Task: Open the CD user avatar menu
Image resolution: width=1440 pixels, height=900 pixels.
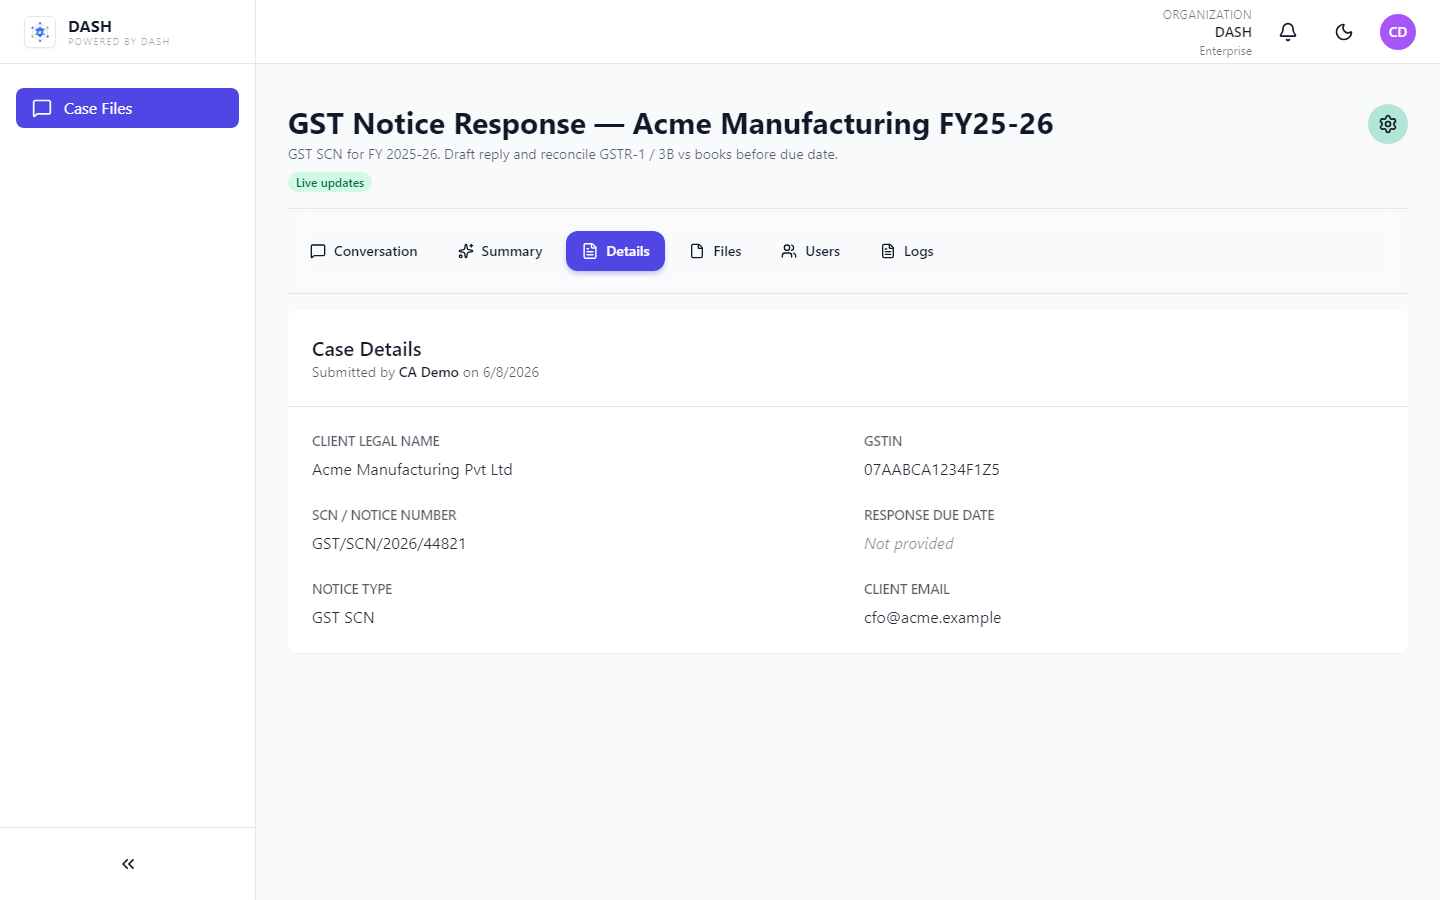Action: pyautogui.click(x=1398, y=32)
